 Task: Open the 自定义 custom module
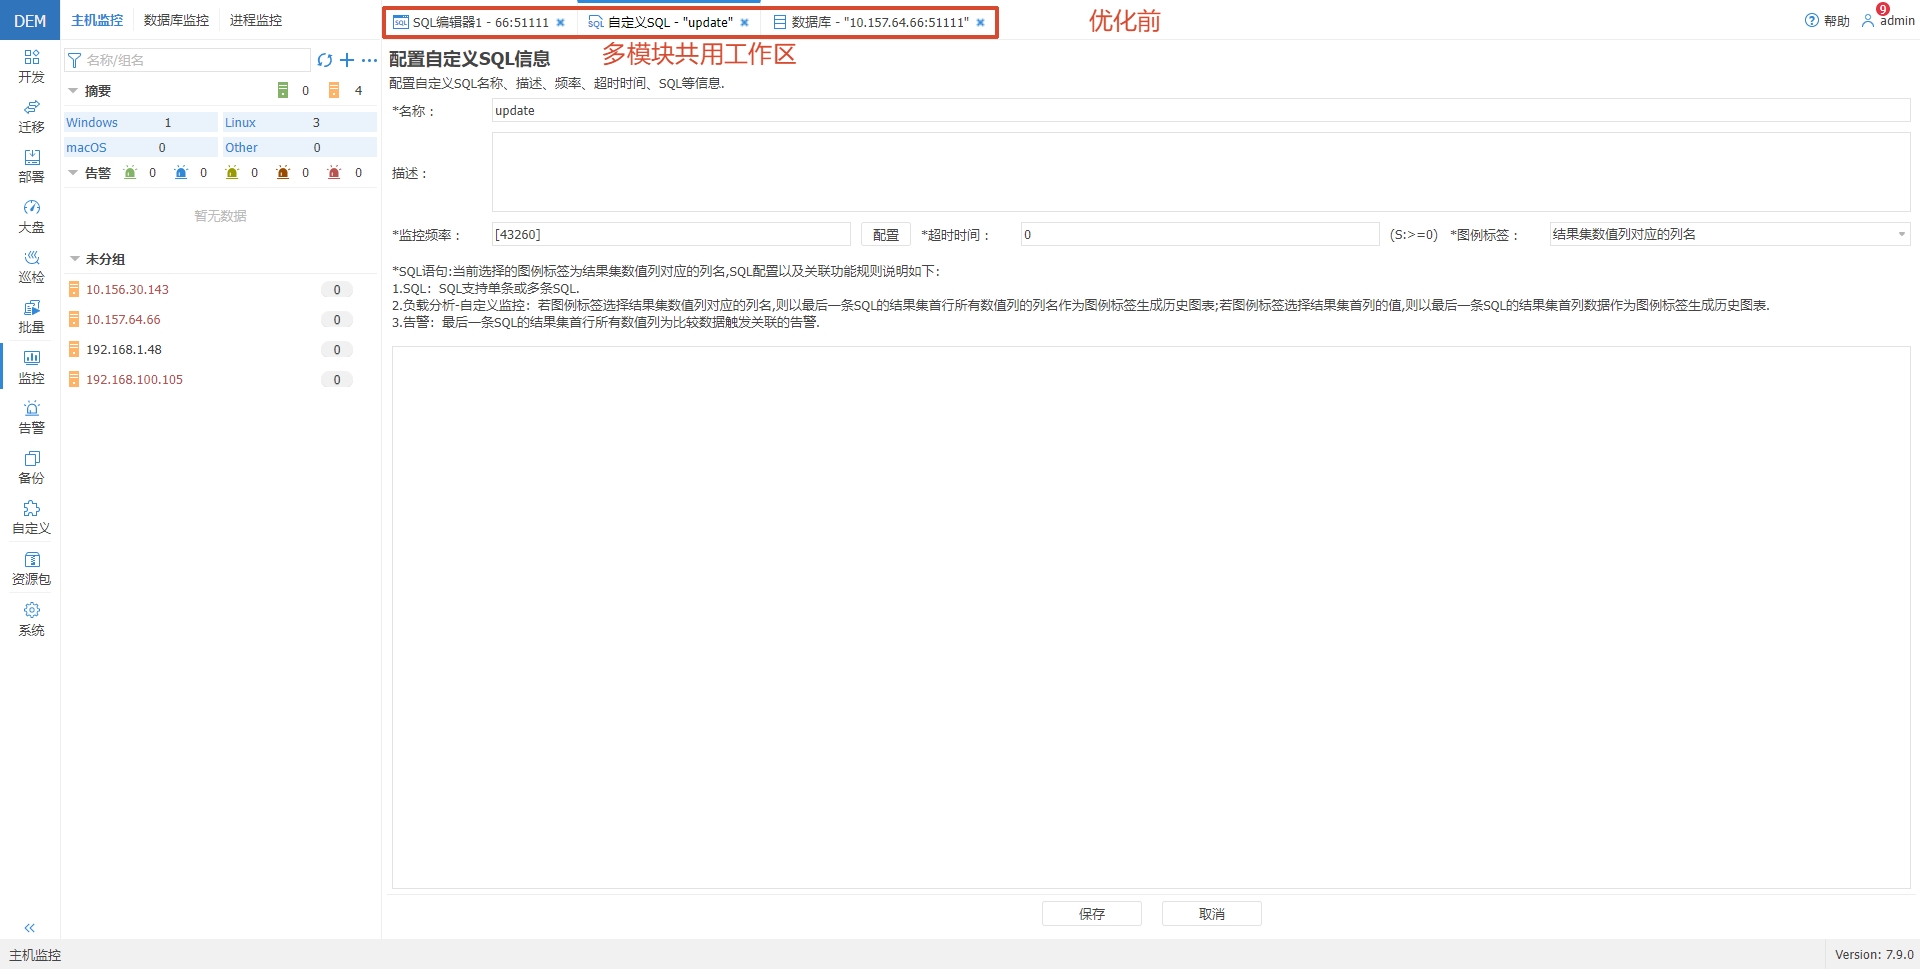click(x=31, y=517)
